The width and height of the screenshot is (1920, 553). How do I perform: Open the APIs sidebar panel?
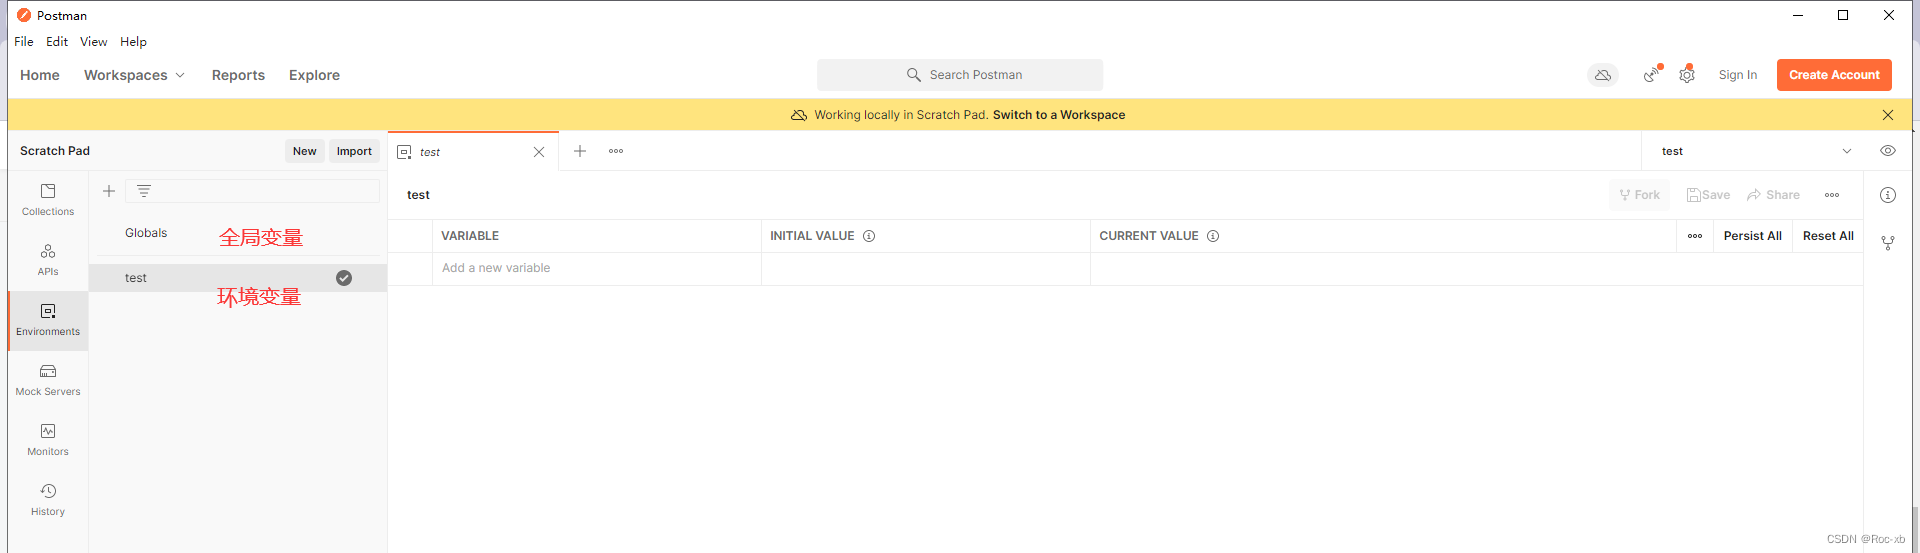pos(48,260)
